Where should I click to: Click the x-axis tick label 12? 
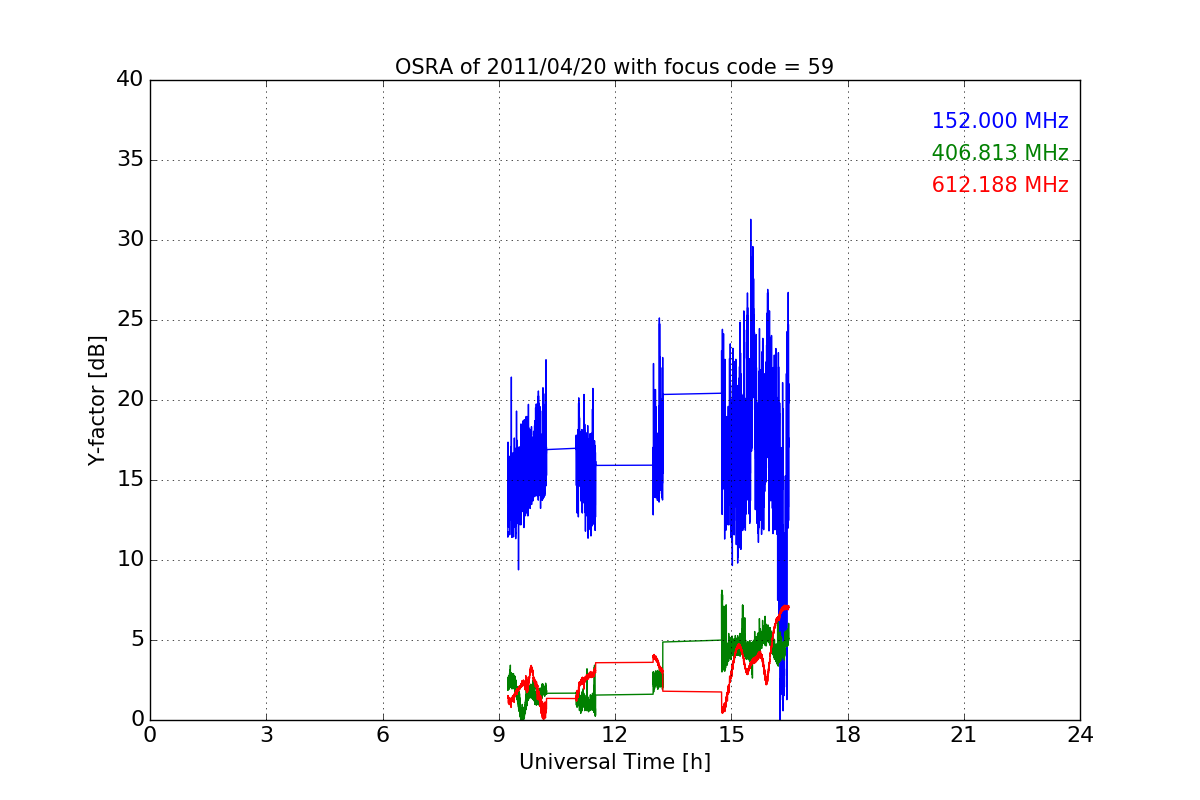[x=615, y=735]
